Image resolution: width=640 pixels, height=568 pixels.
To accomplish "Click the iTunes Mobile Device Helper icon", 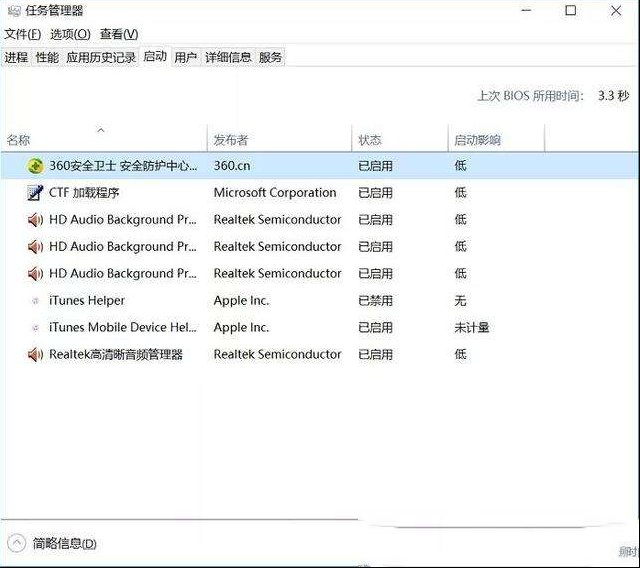I will click(36, 327).
